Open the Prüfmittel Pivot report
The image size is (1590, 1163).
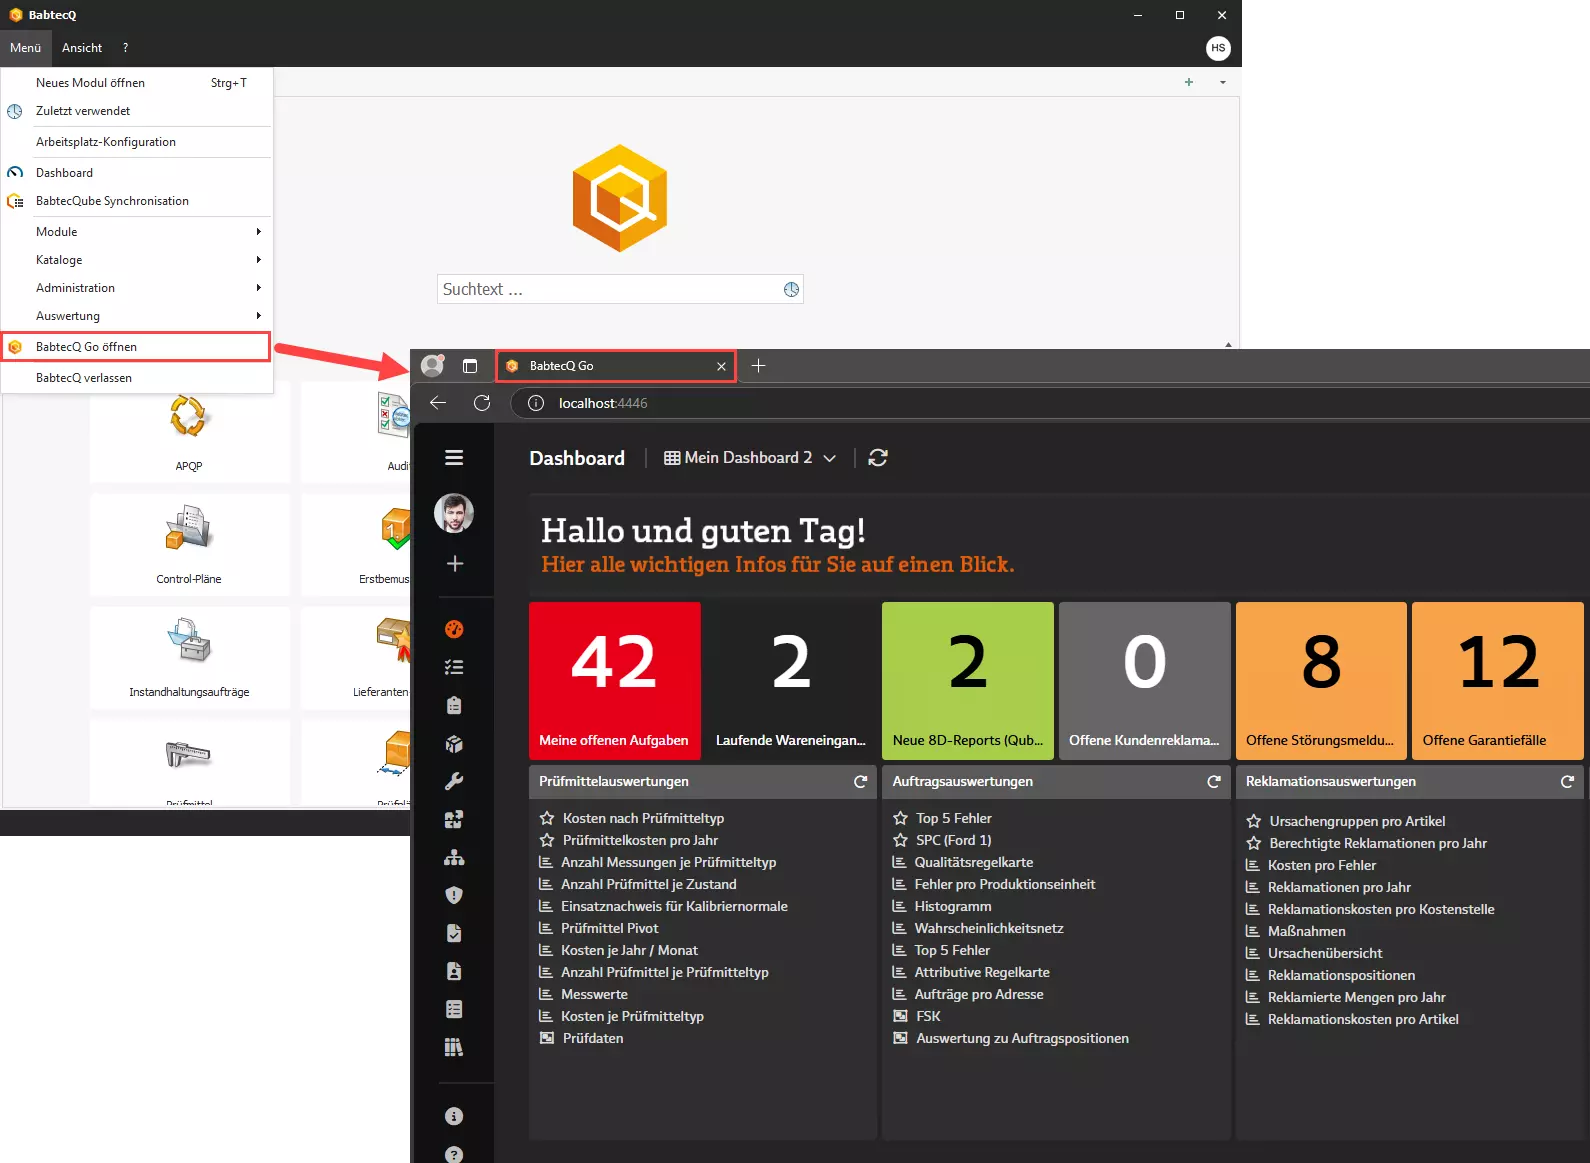tap(610, 928)
